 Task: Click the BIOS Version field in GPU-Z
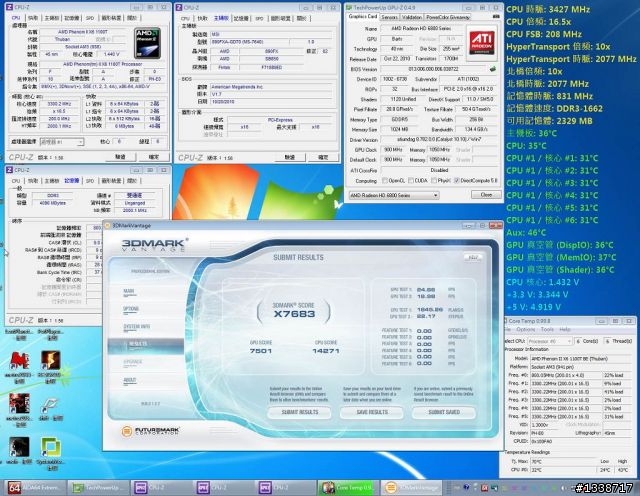[433, 69]
